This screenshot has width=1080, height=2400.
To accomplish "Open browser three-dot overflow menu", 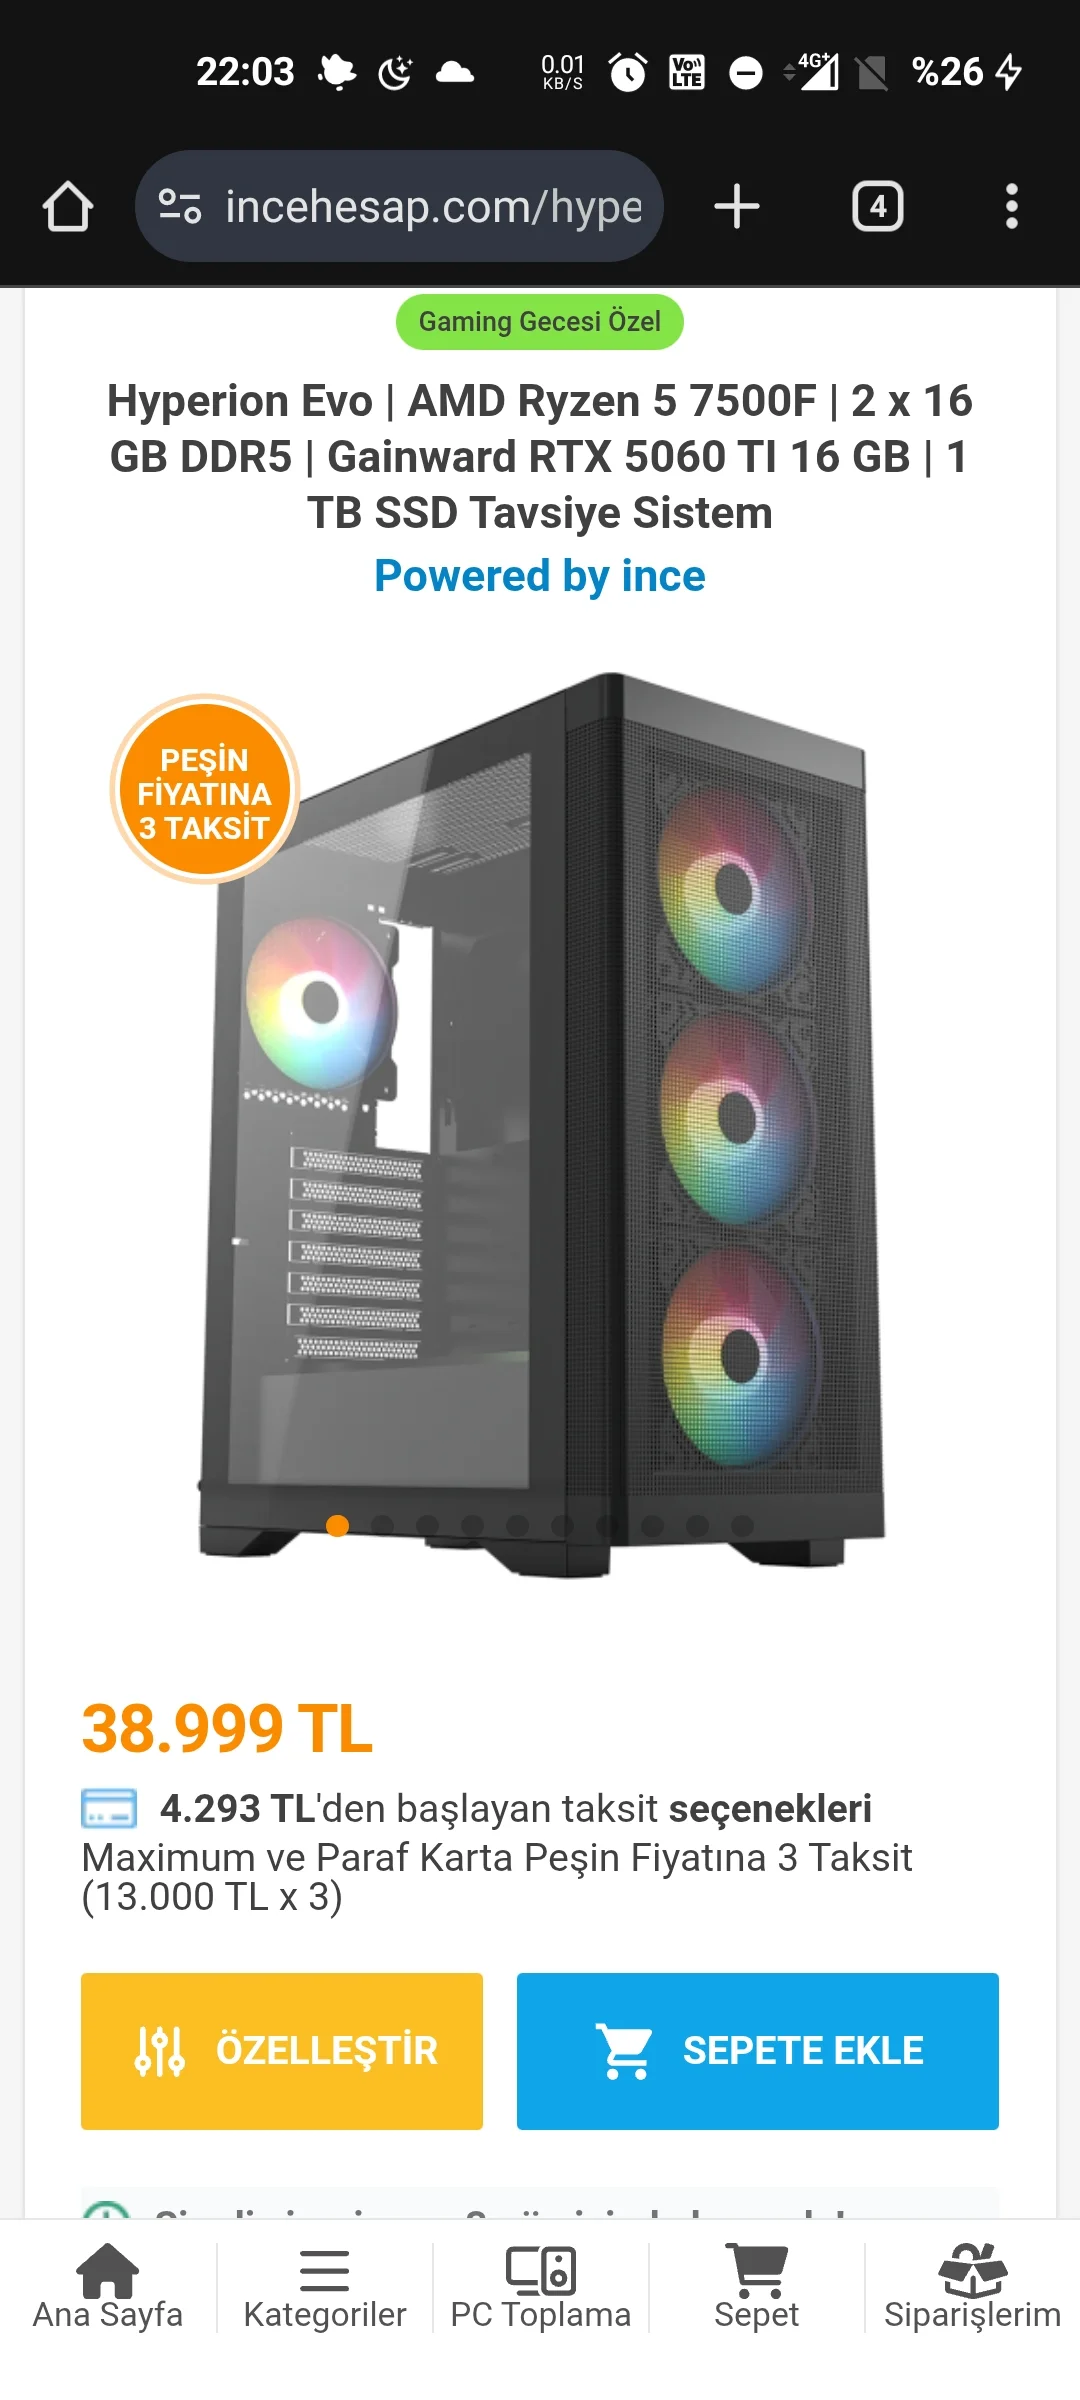I will pyautogui.click(x=1012, y=207).
